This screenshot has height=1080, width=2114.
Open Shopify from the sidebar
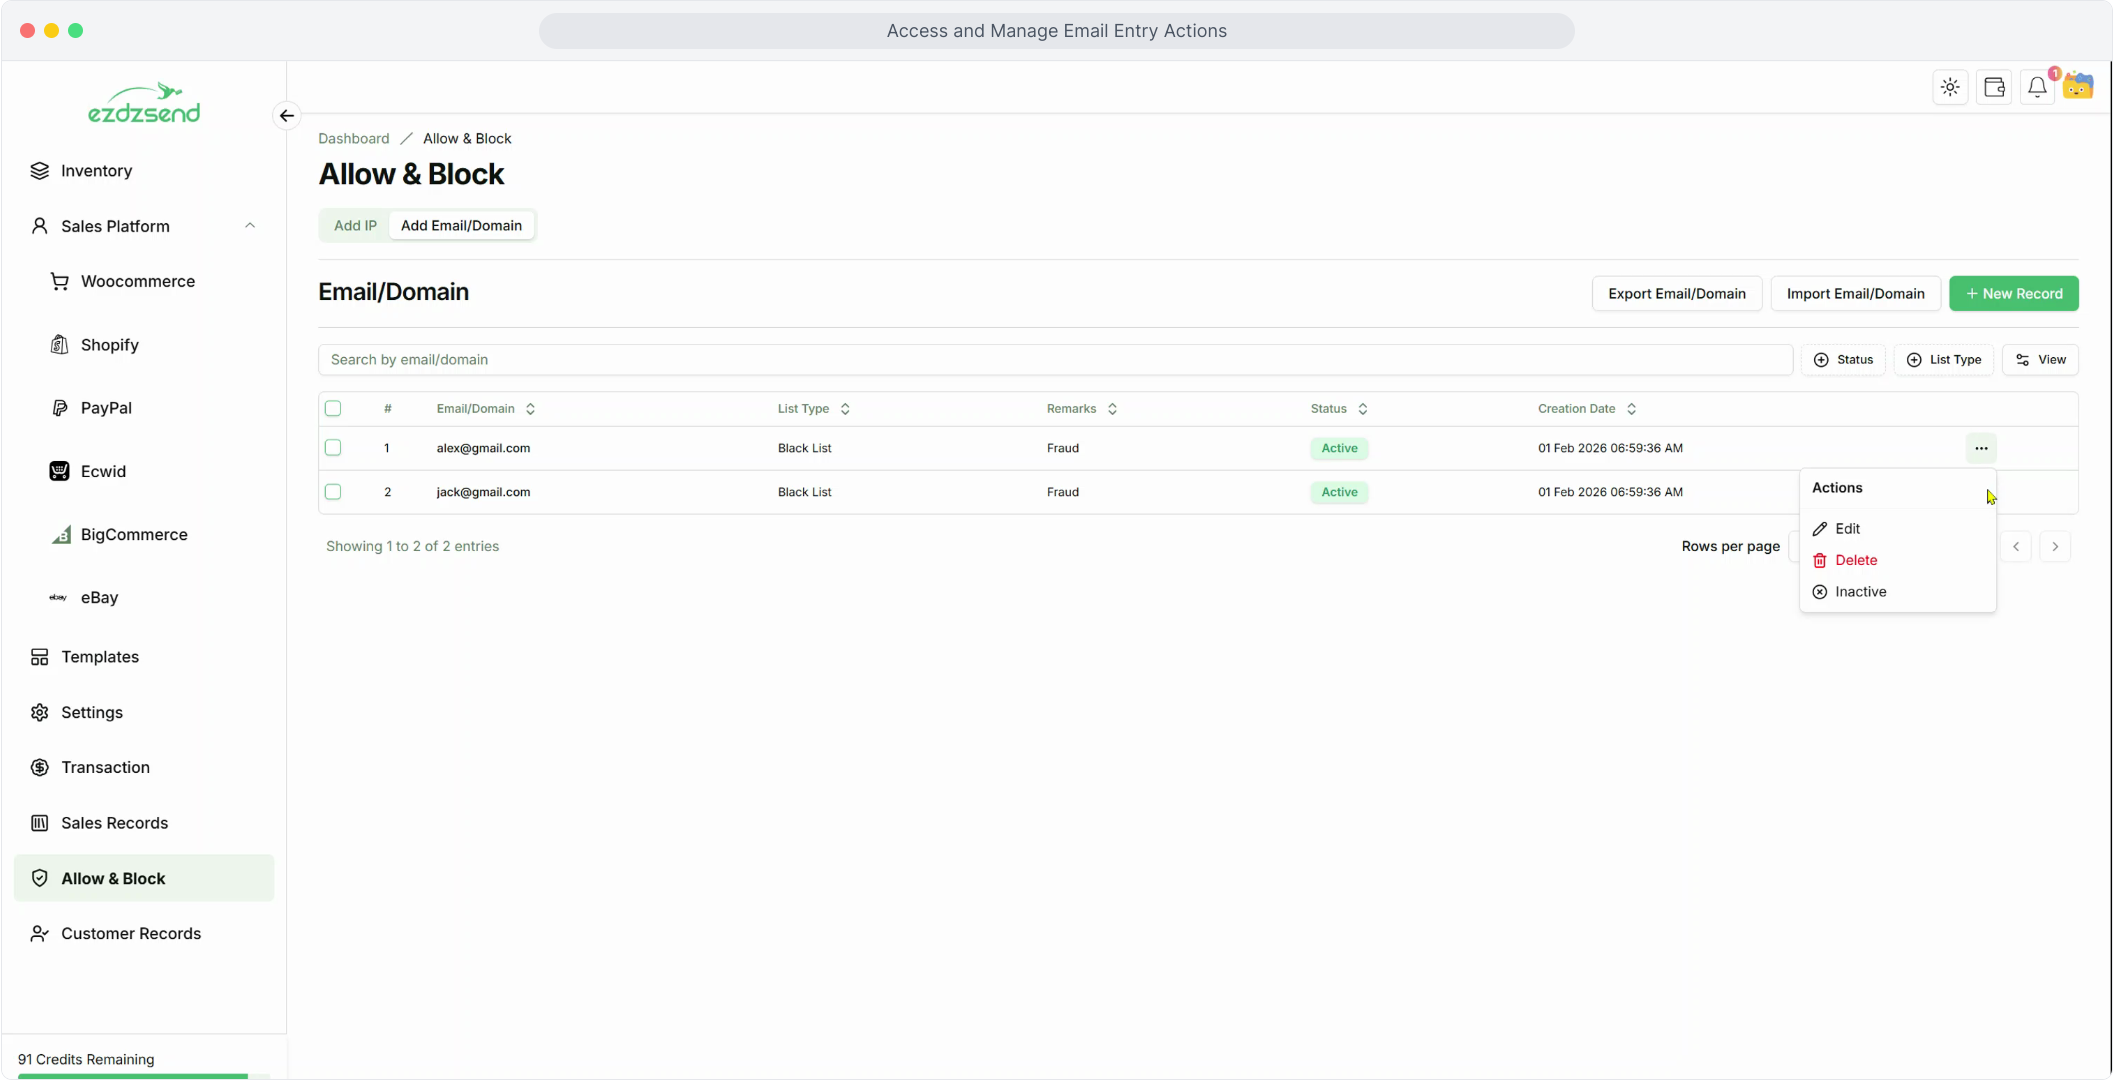pos(109,345)
